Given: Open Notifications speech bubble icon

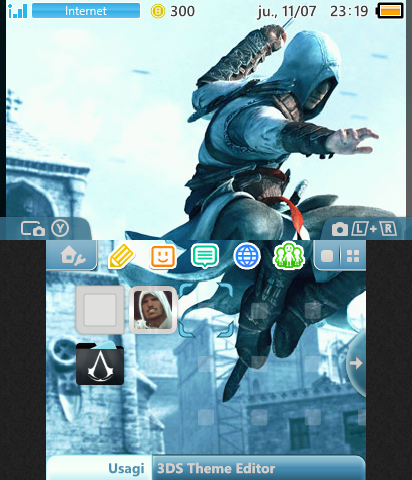Looking at the screenshot, I should 205,256.
